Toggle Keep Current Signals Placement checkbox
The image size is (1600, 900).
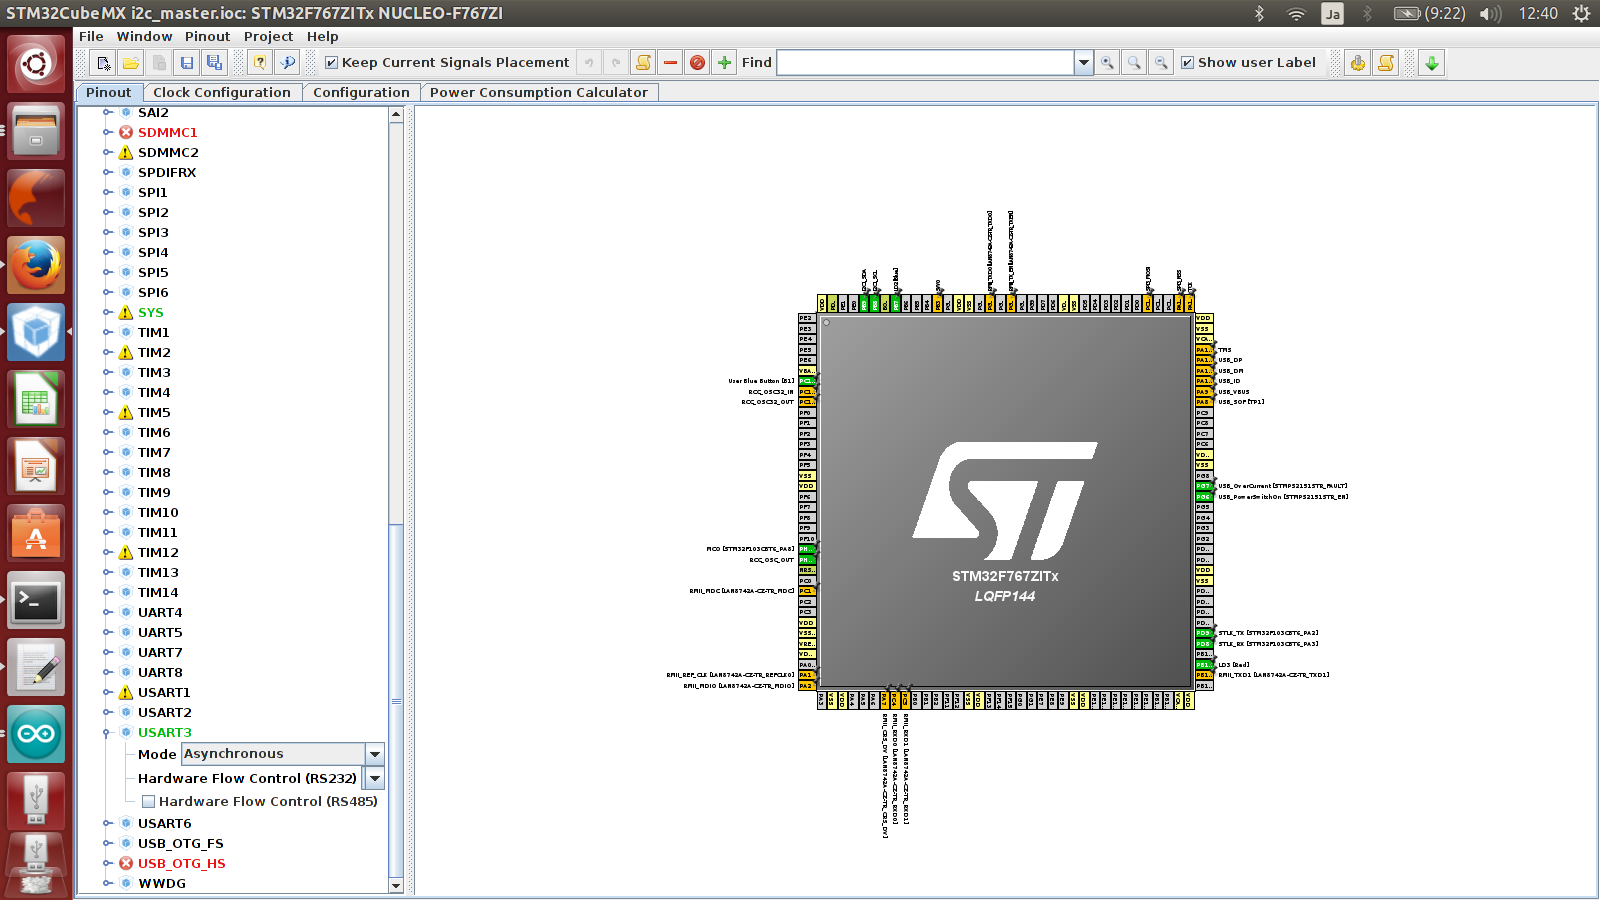click(x=331, y=63)
